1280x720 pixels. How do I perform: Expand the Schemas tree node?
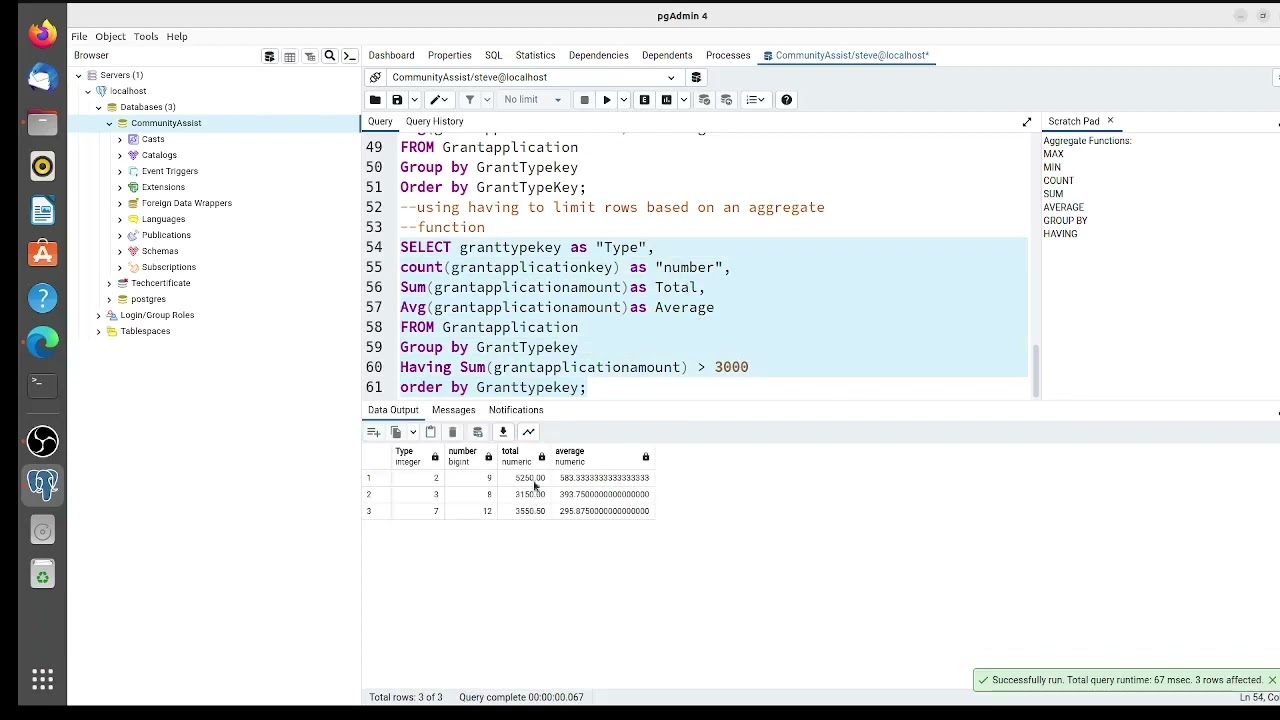coord(120,251)
